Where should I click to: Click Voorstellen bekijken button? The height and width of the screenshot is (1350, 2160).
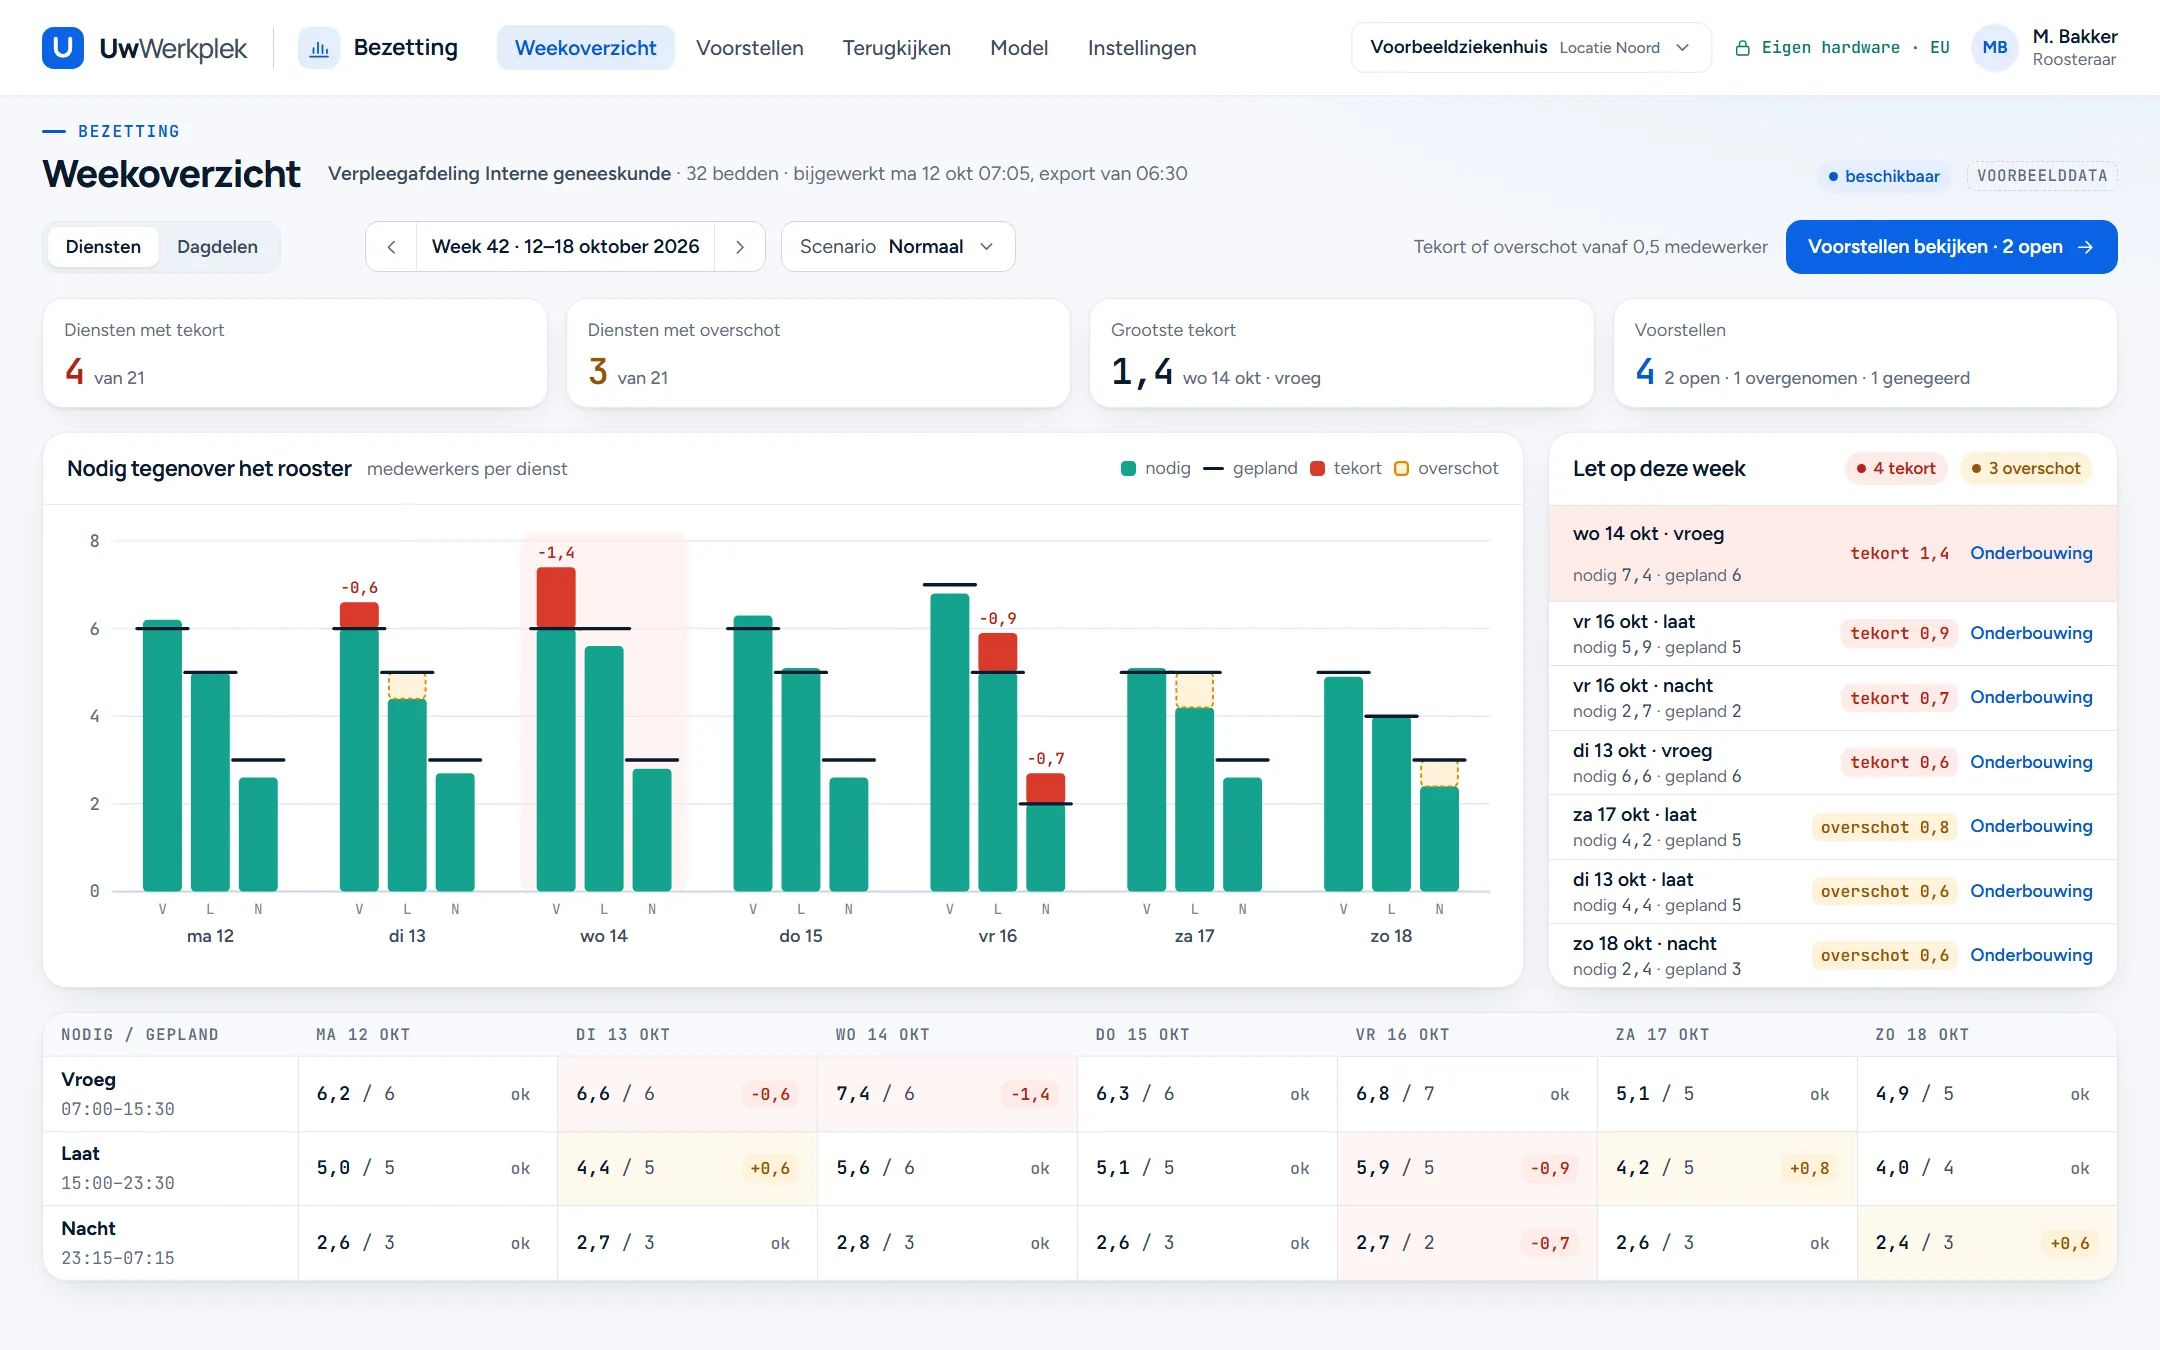tap(1951, 247)
